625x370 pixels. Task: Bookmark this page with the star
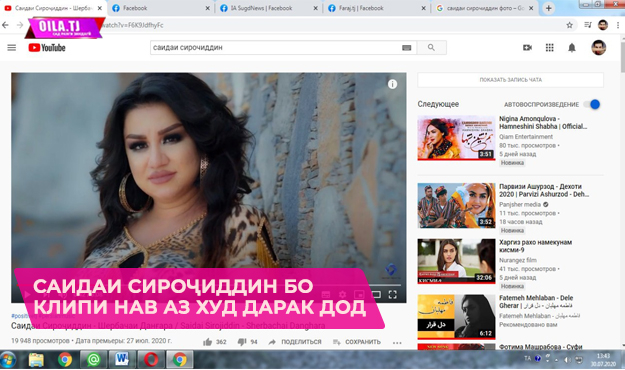[x=569, y=25]
